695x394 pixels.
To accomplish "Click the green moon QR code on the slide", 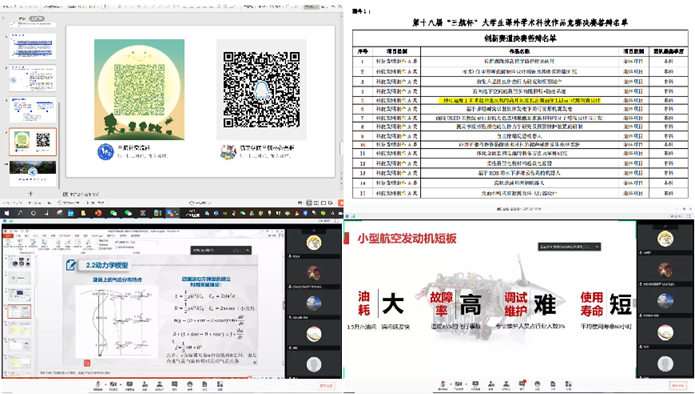I will coord(139,90).
